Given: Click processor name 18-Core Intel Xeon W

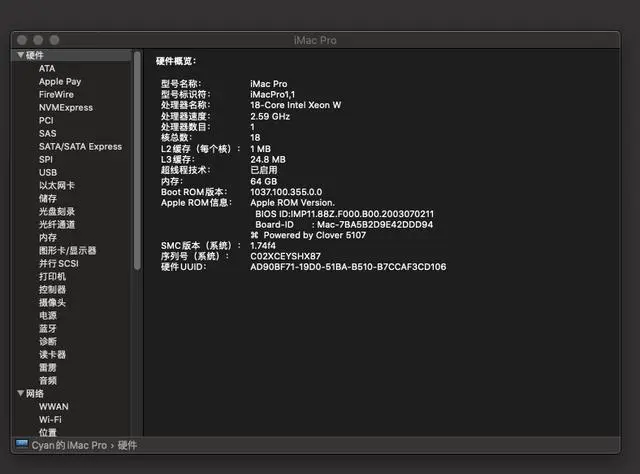Looking at the screenshot, I should point(296,105).
